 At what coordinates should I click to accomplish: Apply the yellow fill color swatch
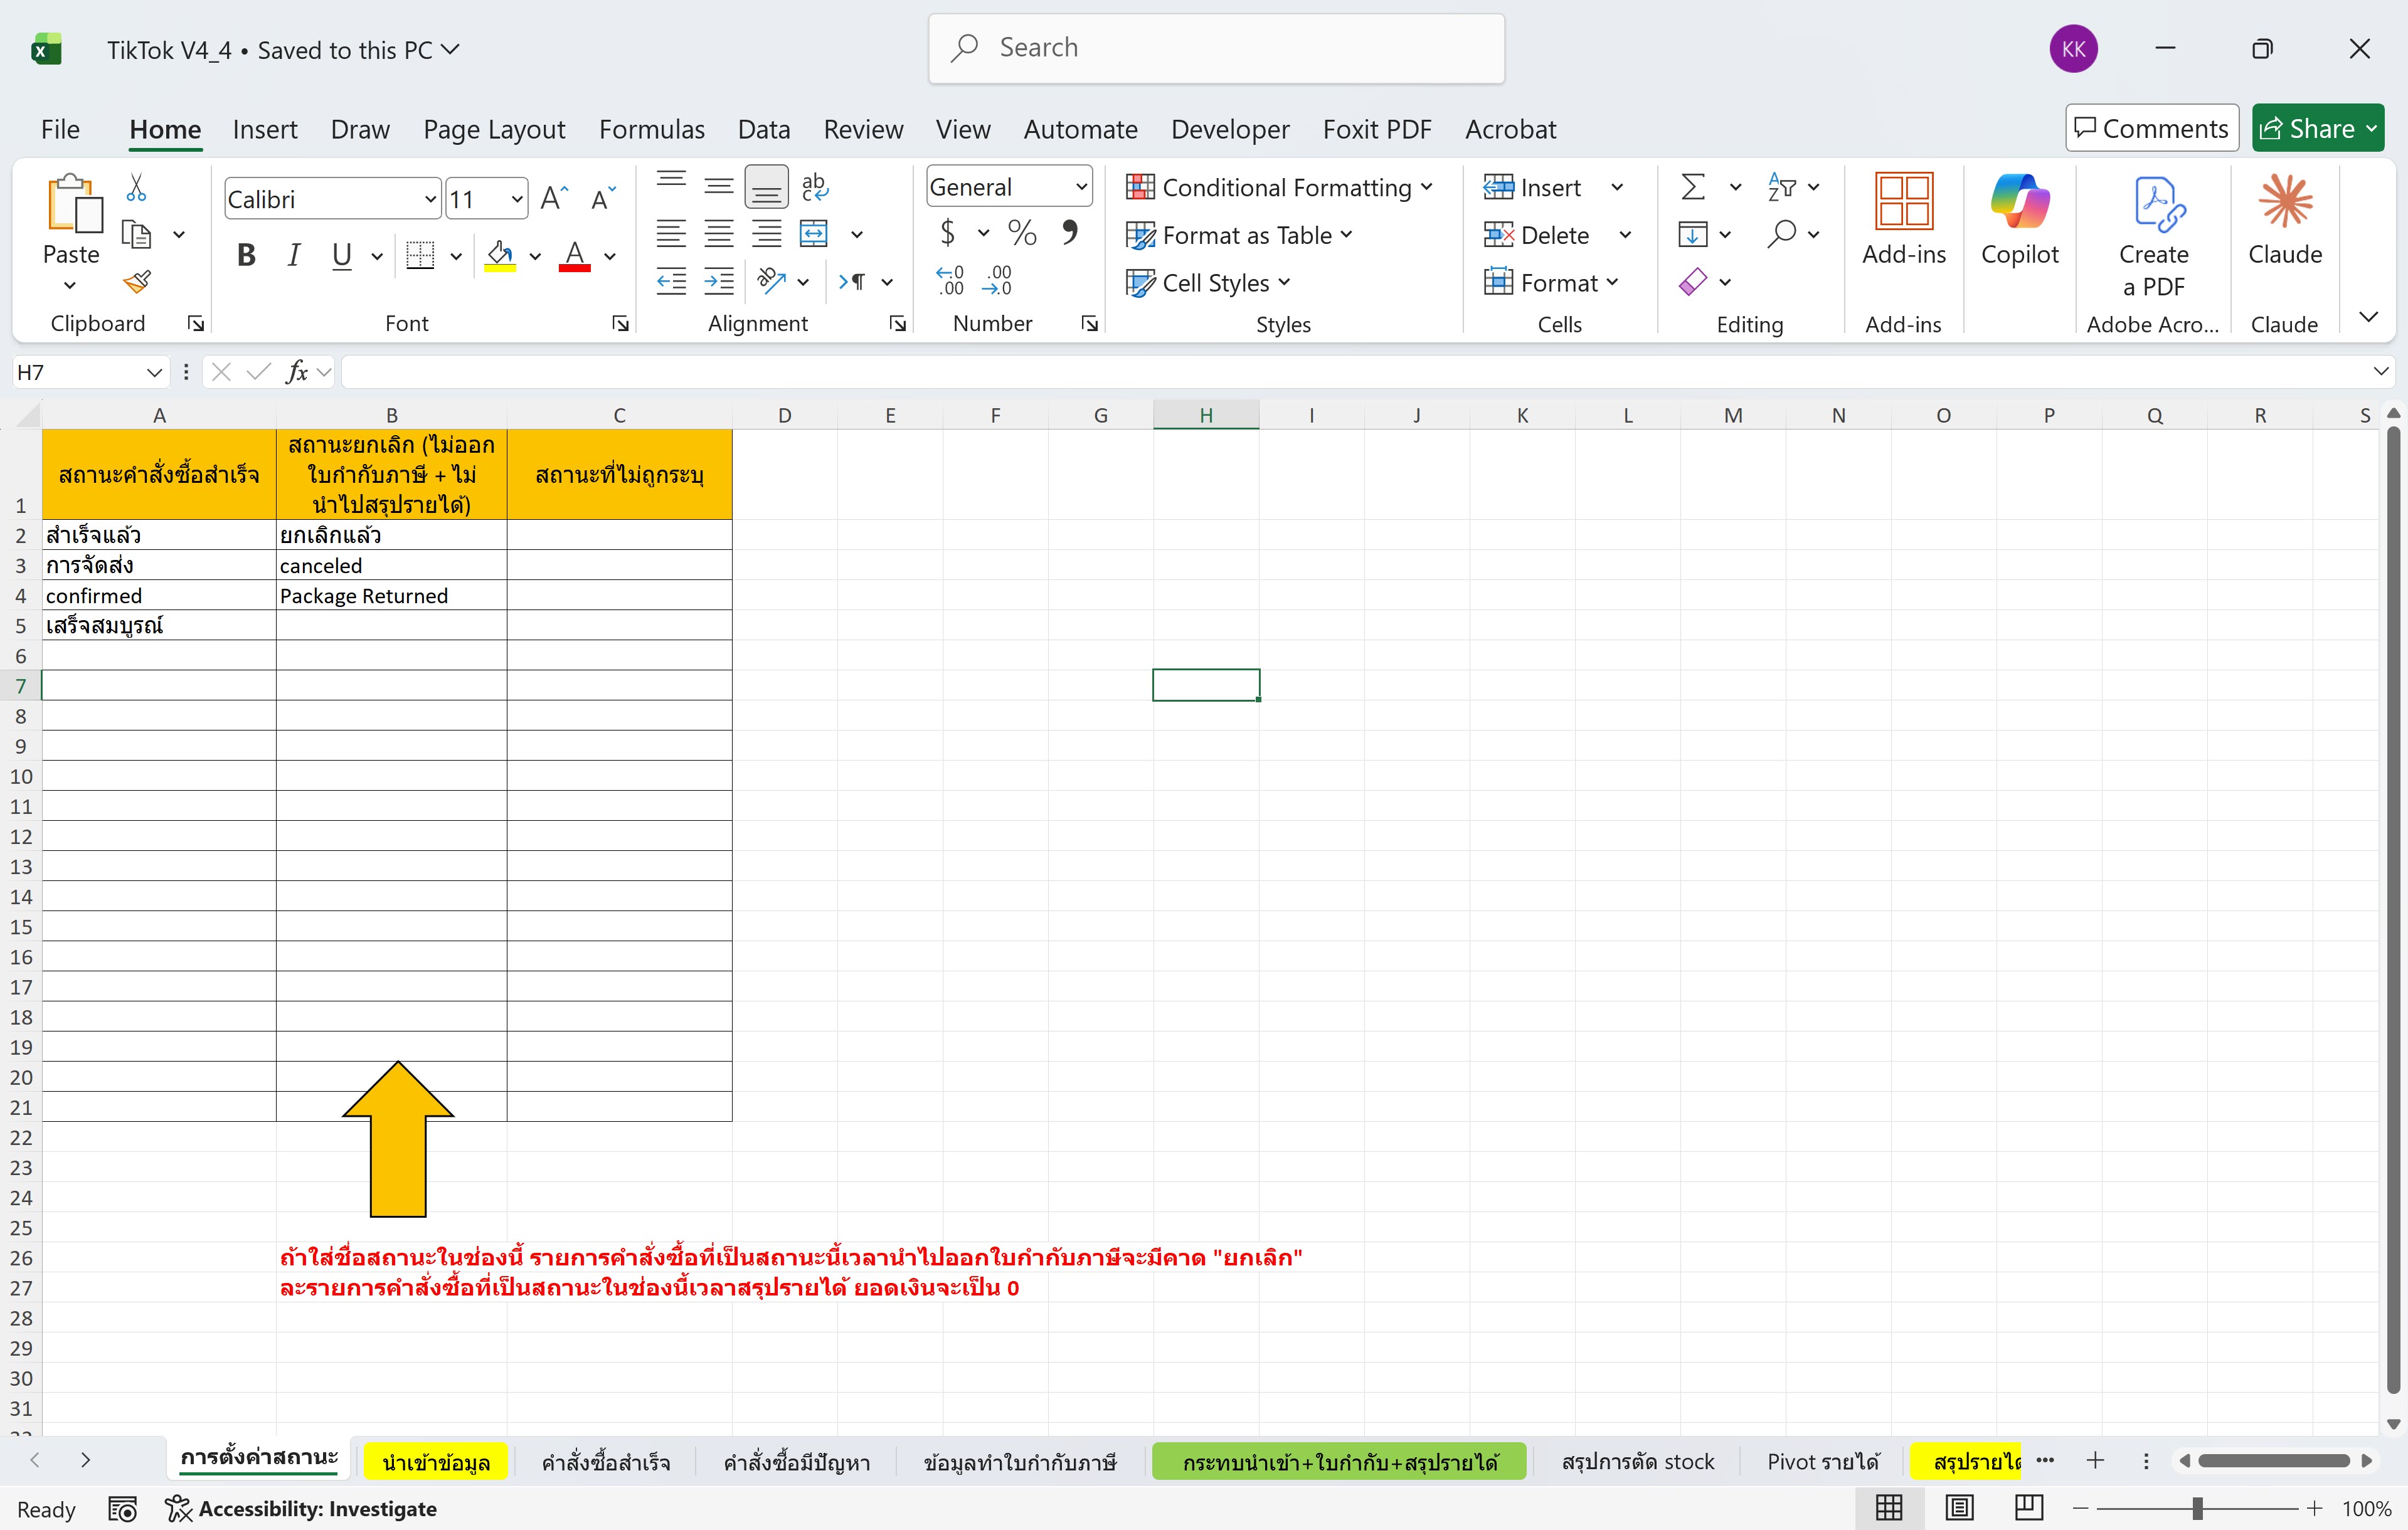(500, 256)
